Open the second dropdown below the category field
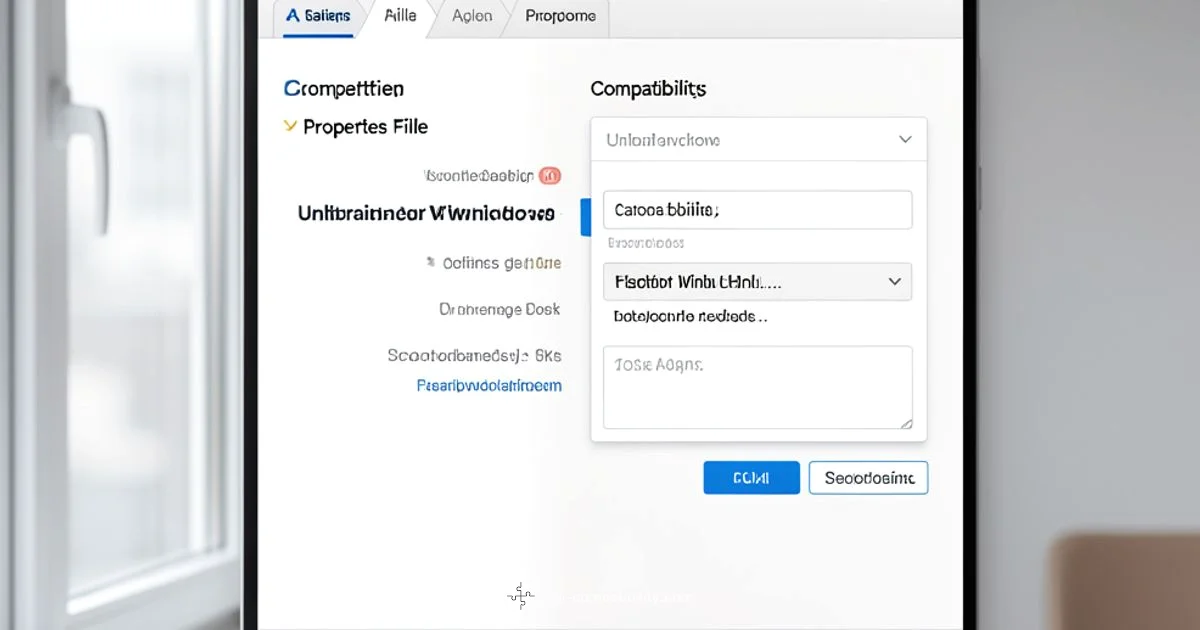 click(x=757, y=282)
